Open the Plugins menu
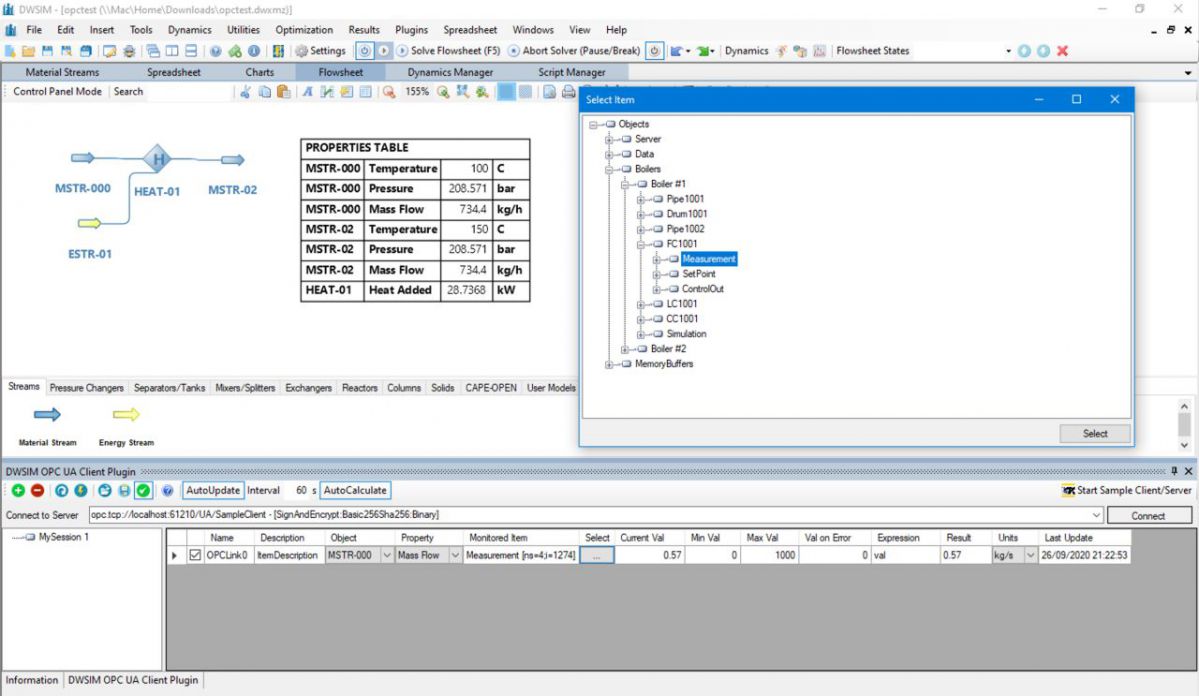The image size is (1199, 696). tap(410, 29)
